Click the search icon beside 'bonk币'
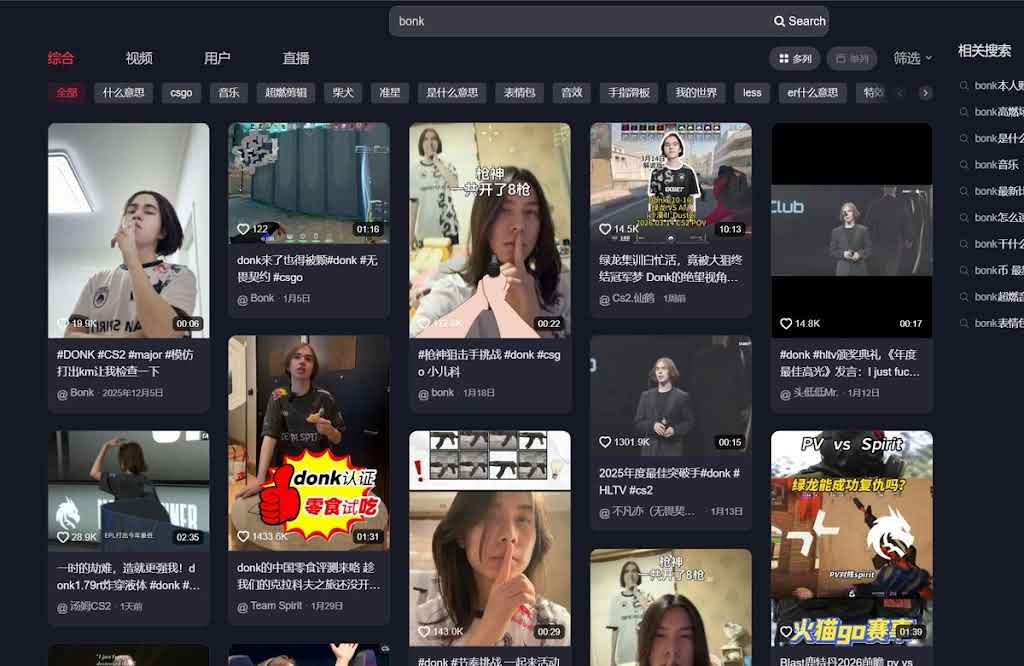This screenshot has height=666, width=1024. (964, 270)
